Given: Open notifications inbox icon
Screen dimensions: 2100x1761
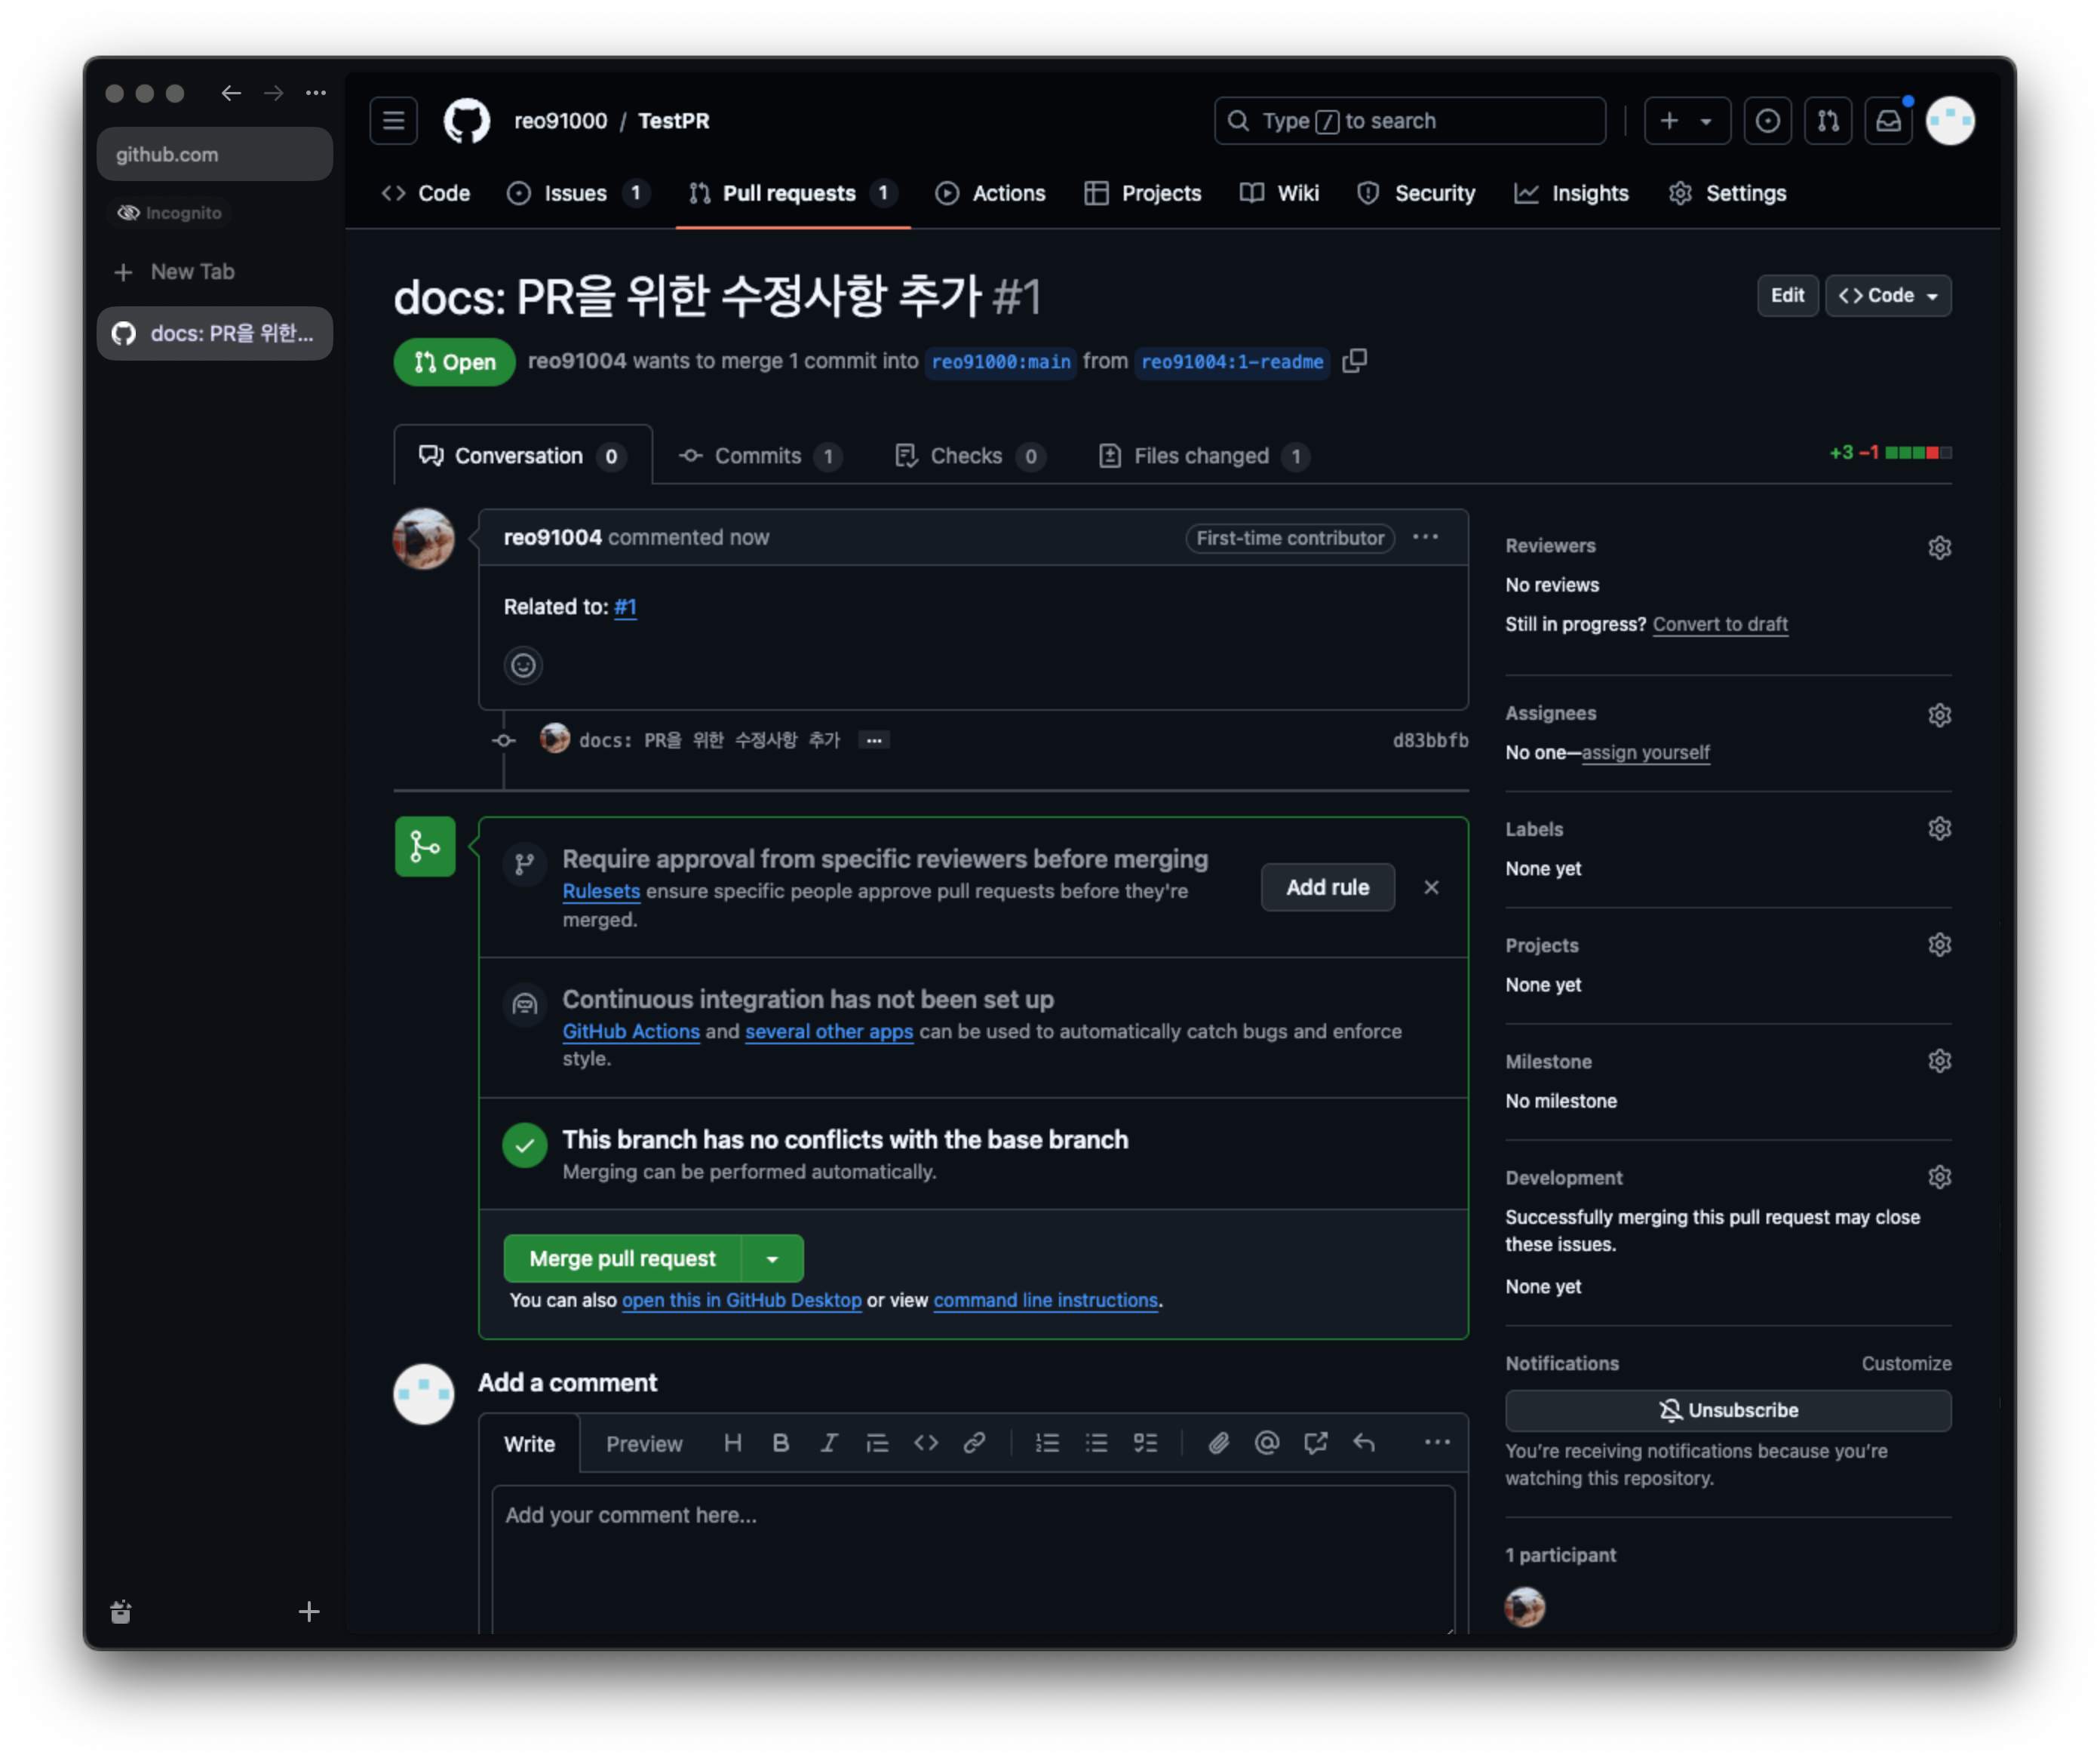Looking at the screenshot, I should click(1887, 121).
